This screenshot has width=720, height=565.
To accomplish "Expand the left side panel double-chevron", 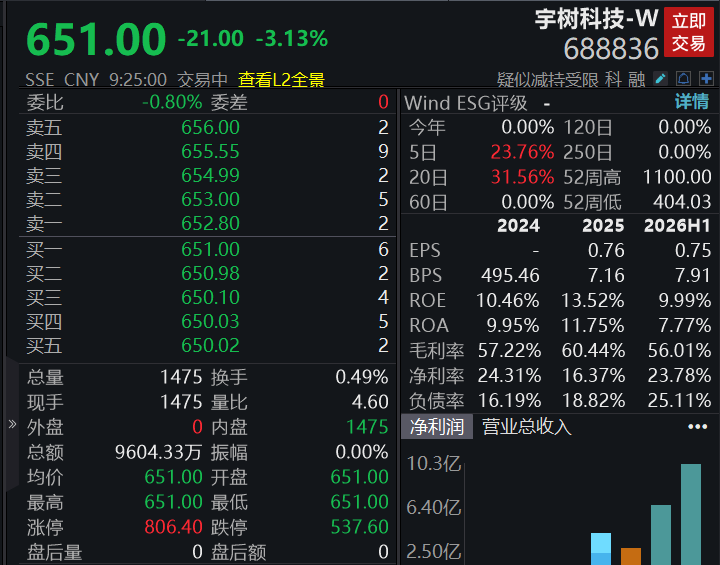I will coord(12,424).
